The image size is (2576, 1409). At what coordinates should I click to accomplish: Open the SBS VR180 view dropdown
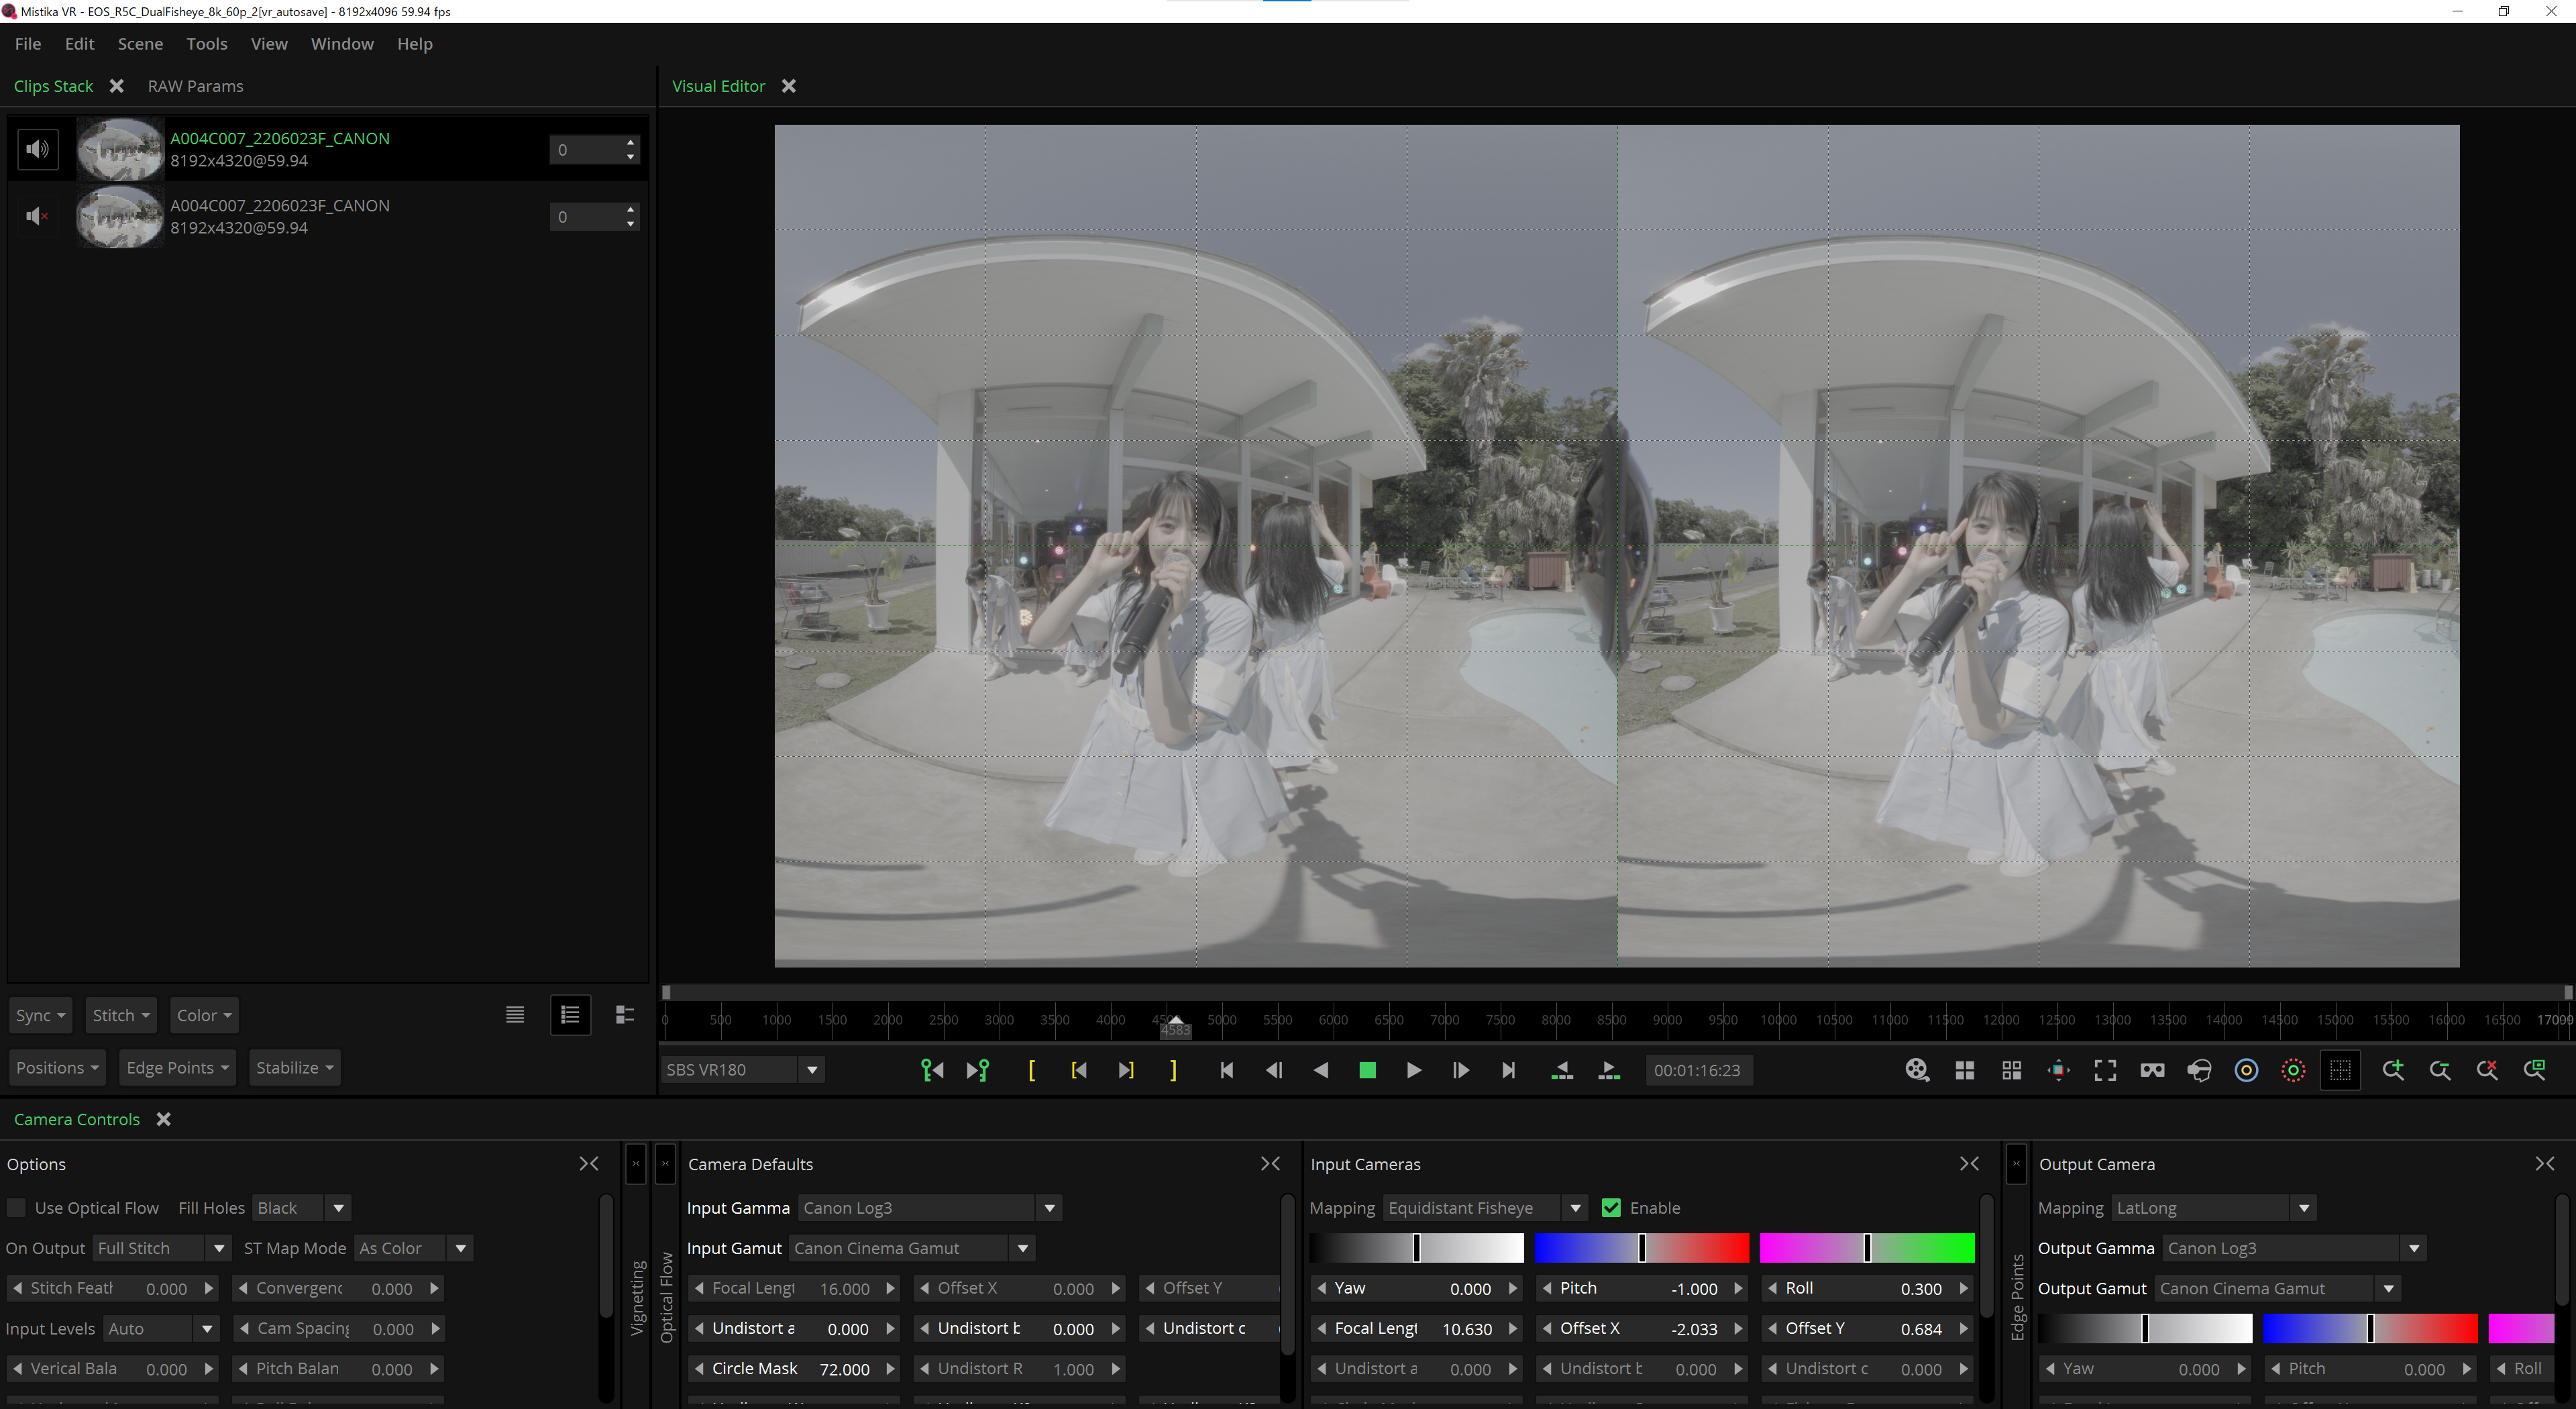pos(812,1070)
